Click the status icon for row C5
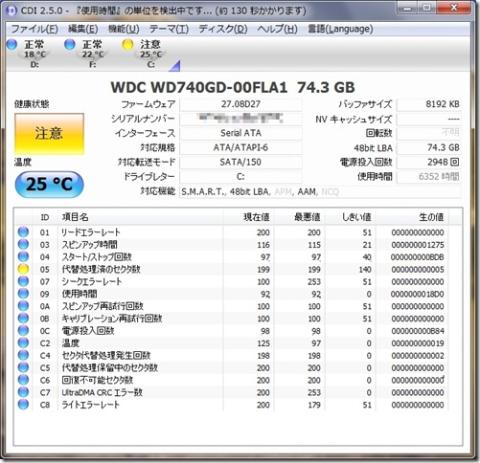 23,368
